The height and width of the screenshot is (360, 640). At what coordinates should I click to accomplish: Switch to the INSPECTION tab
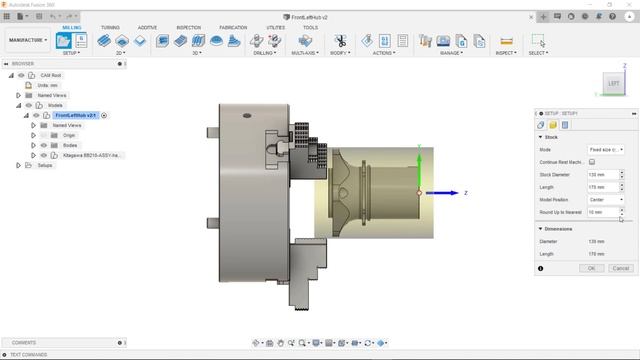click(189, 27)
